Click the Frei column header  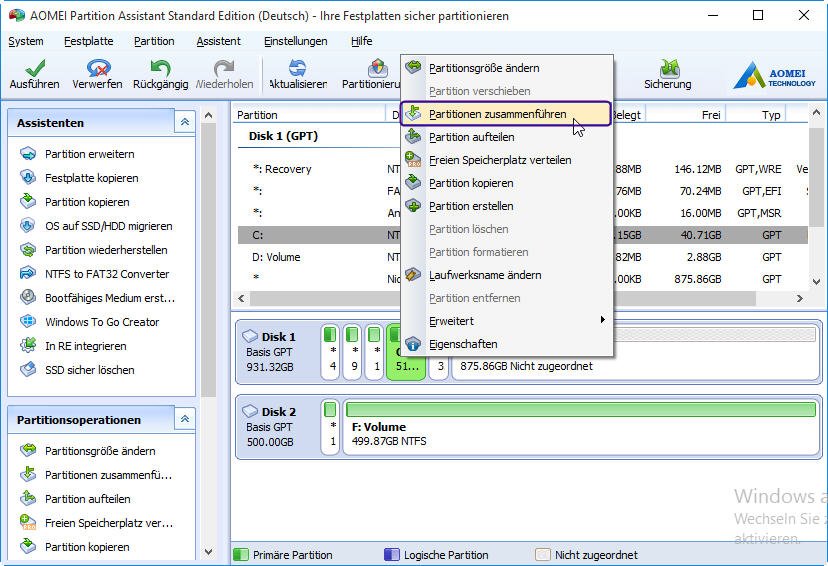pos(685,115)
